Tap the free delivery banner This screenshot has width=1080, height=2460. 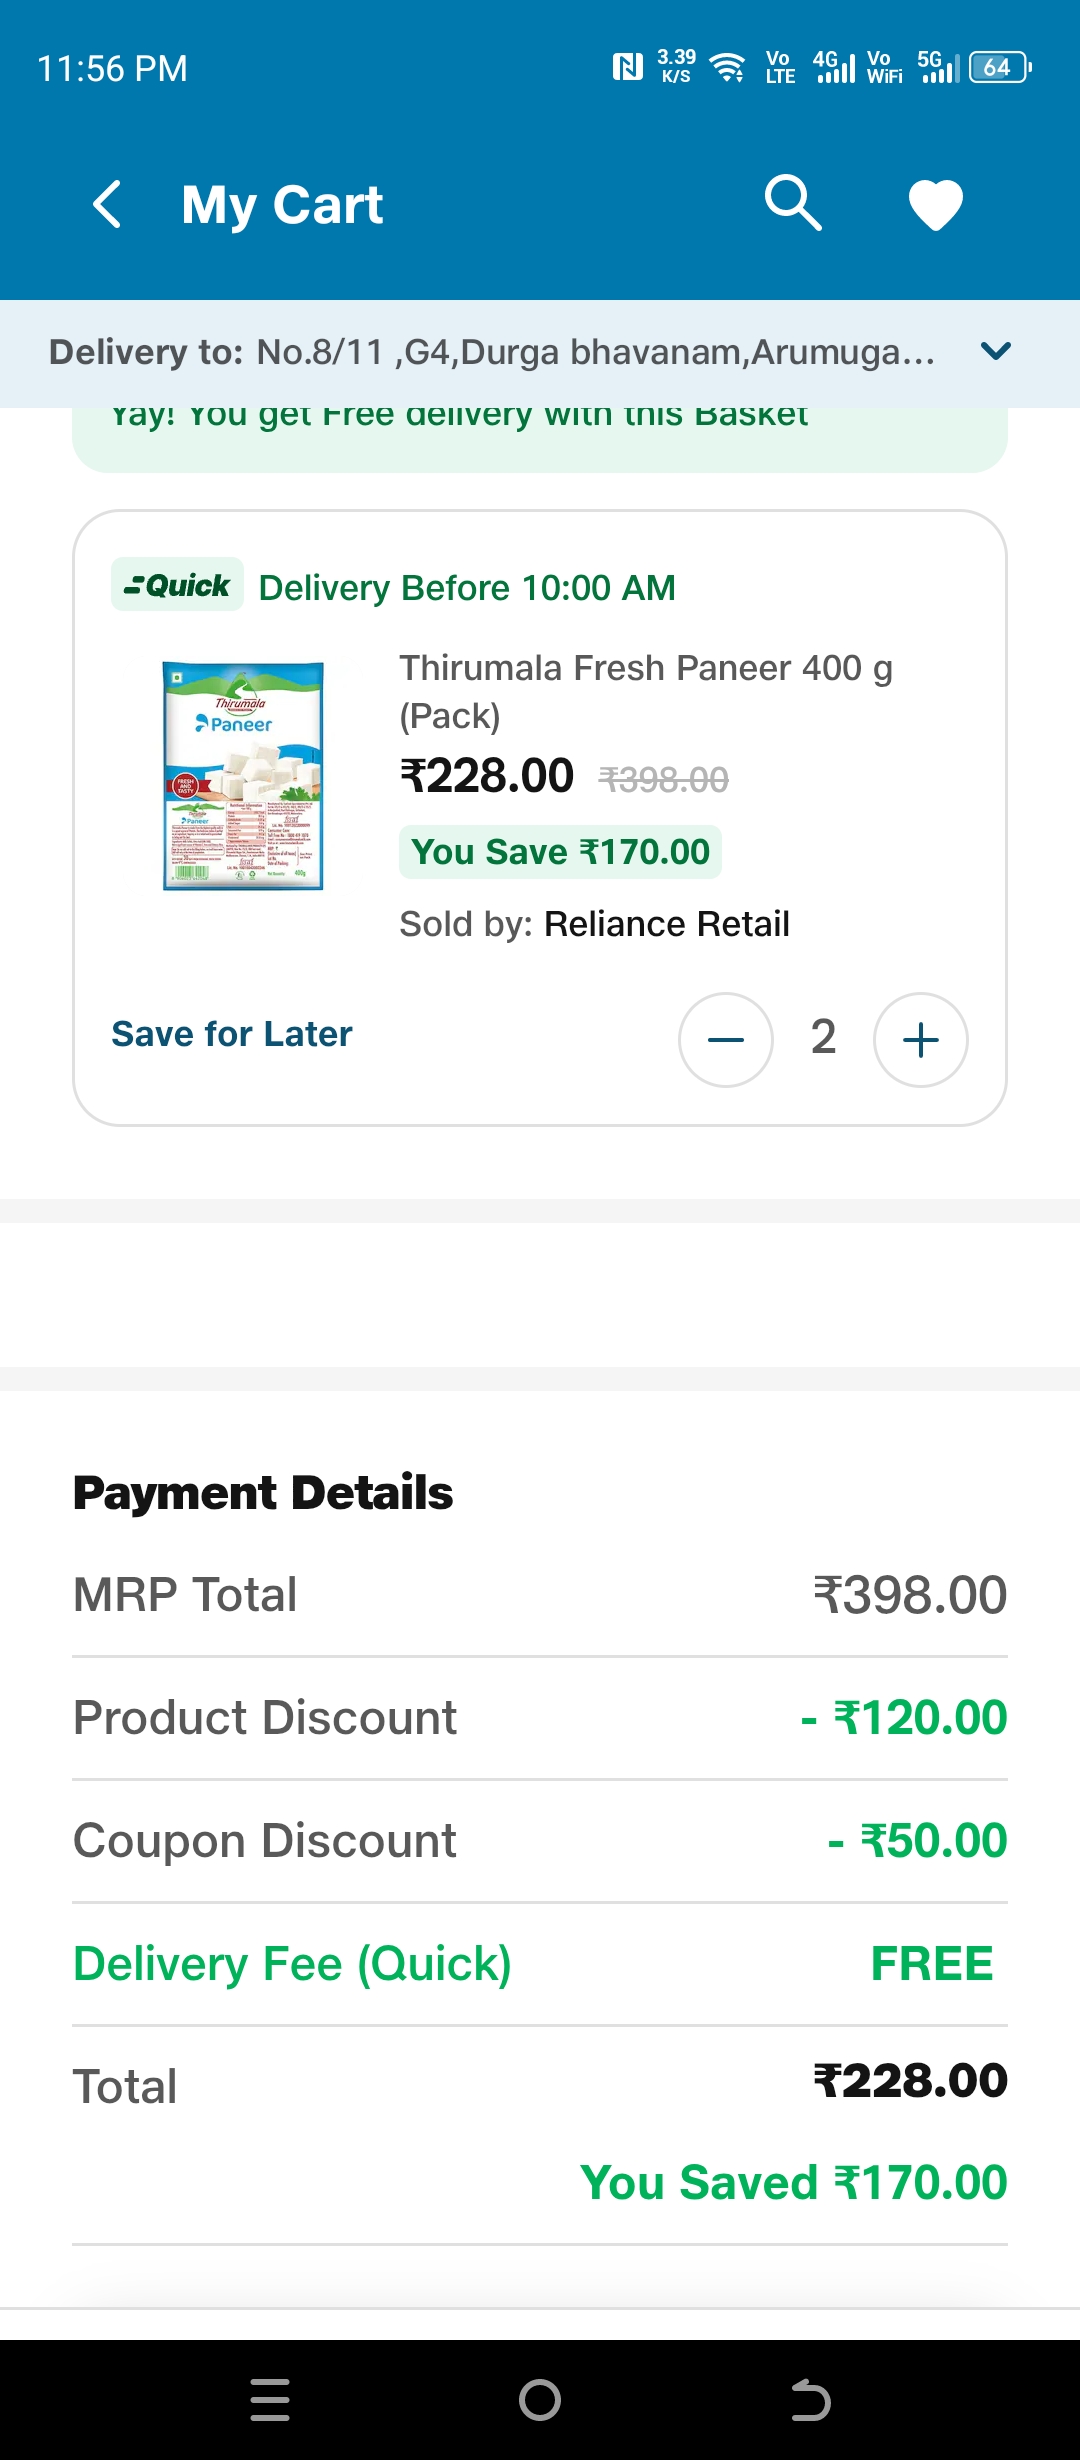pyautogui.click(x=540, y=438)
